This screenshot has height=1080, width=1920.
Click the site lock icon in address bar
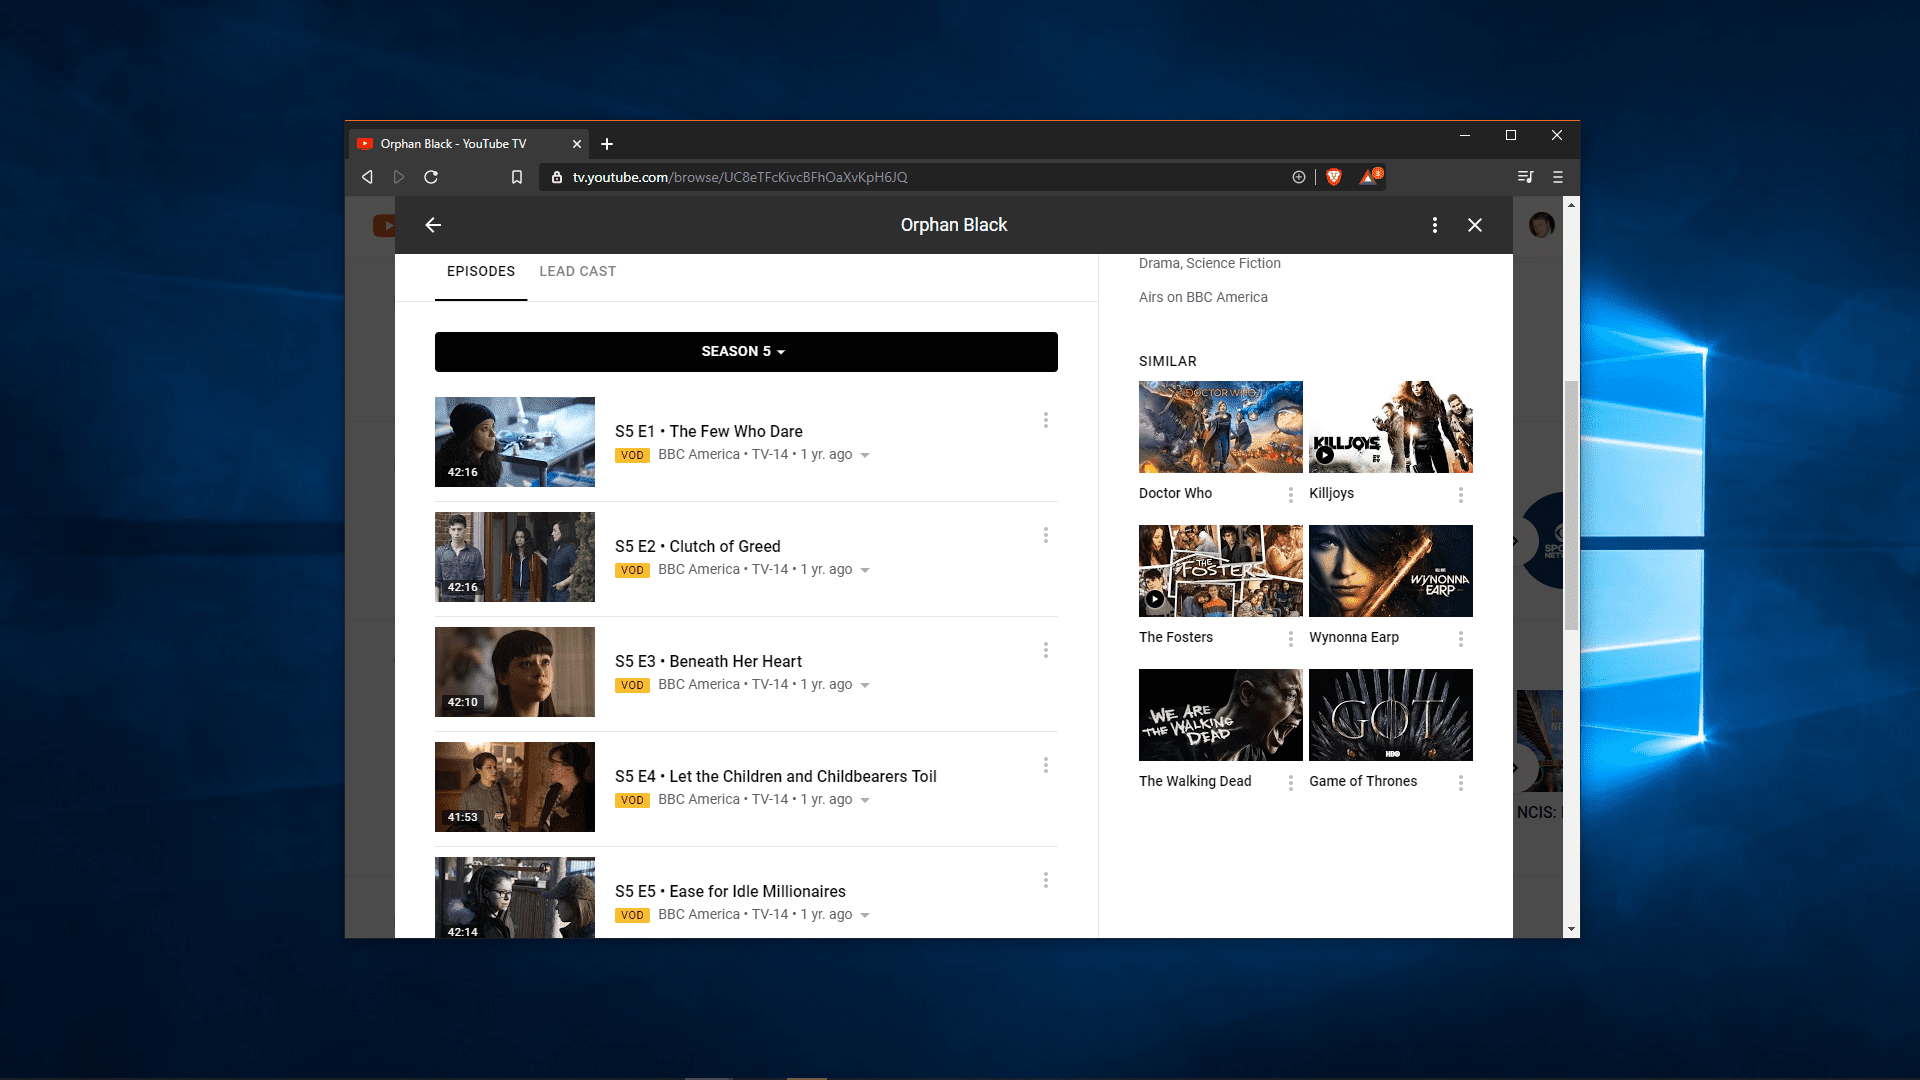(557, 177)
